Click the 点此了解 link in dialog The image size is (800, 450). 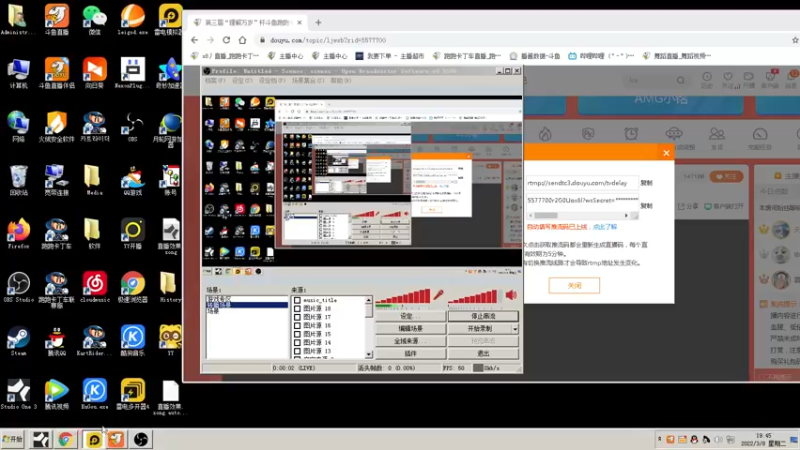(x=605, y=227)
